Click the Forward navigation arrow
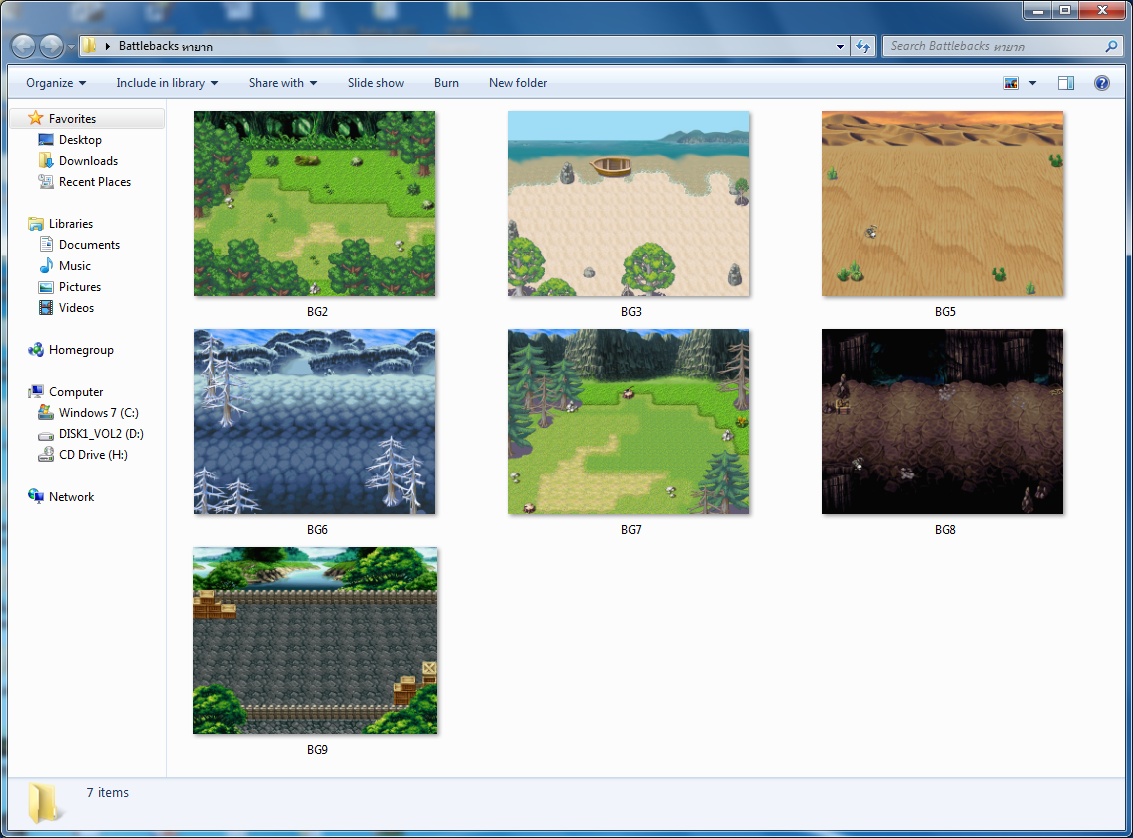 click(51, 46)
